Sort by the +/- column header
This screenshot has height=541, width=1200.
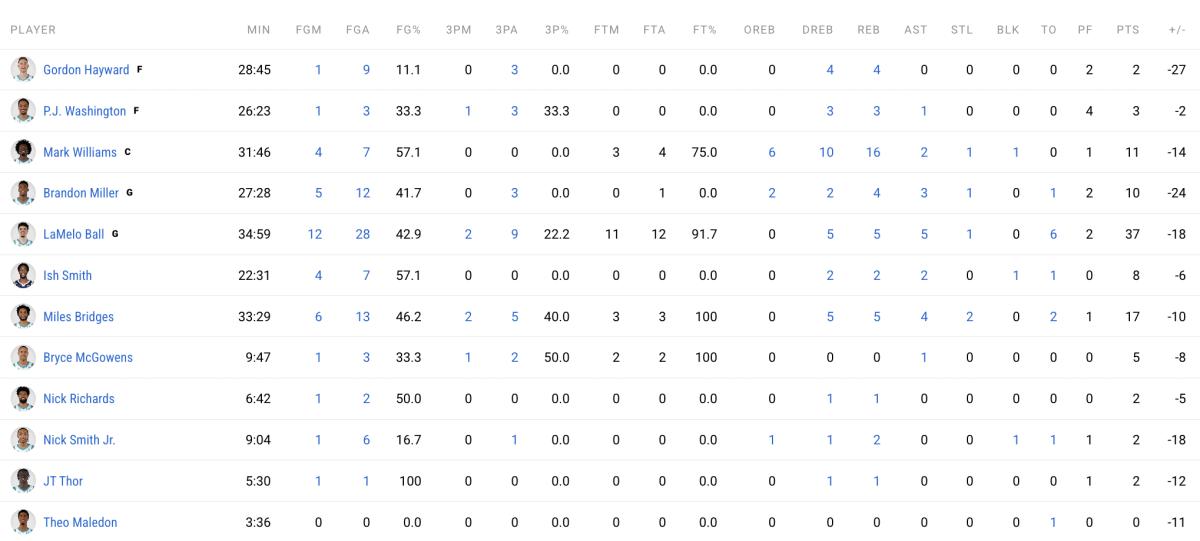1176,30
